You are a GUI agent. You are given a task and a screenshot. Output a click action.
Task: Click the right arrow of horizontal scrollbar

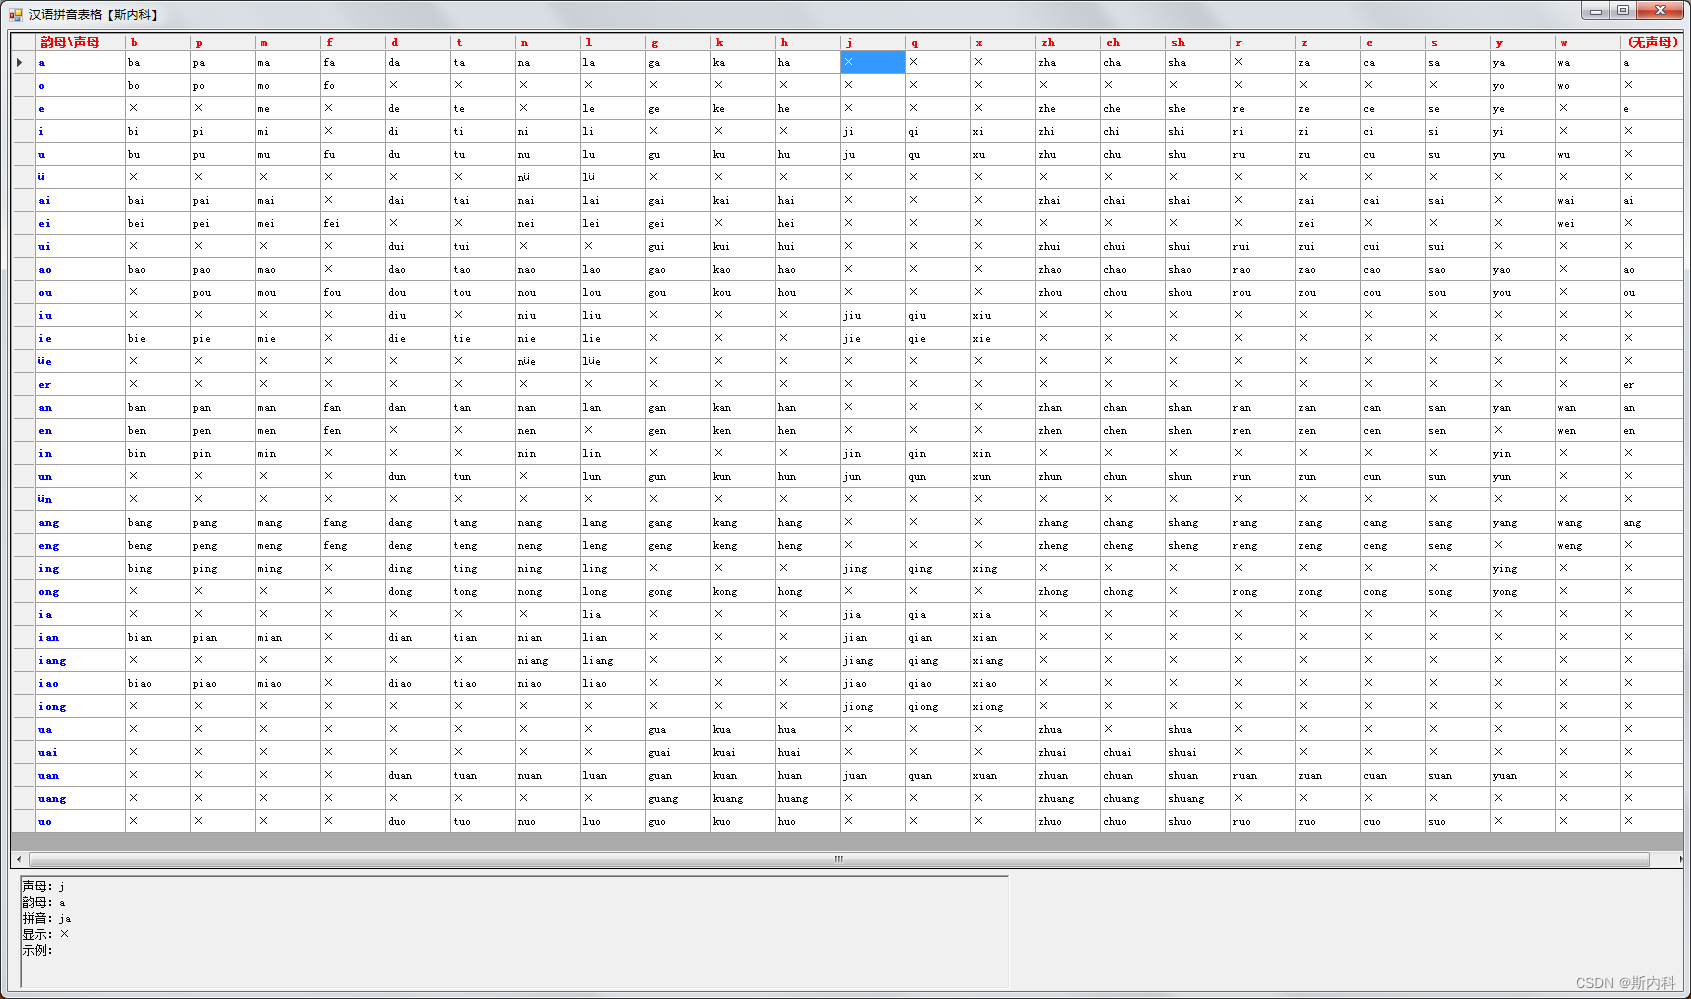(x=1679, y=859)
